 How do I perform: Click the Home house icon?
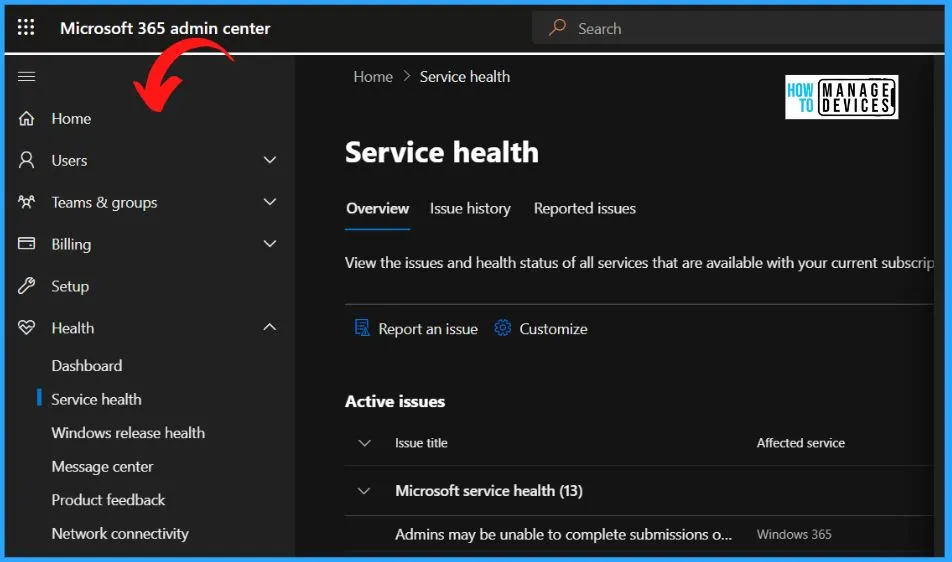[x=26, y=118]
